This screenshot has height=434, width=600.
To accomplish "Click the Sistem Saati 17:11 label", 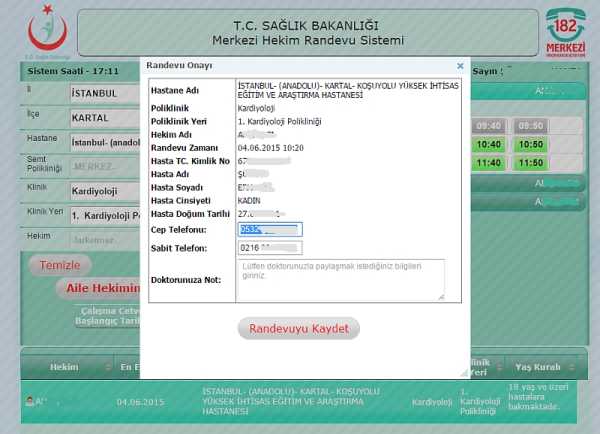I will pos(73,71).
